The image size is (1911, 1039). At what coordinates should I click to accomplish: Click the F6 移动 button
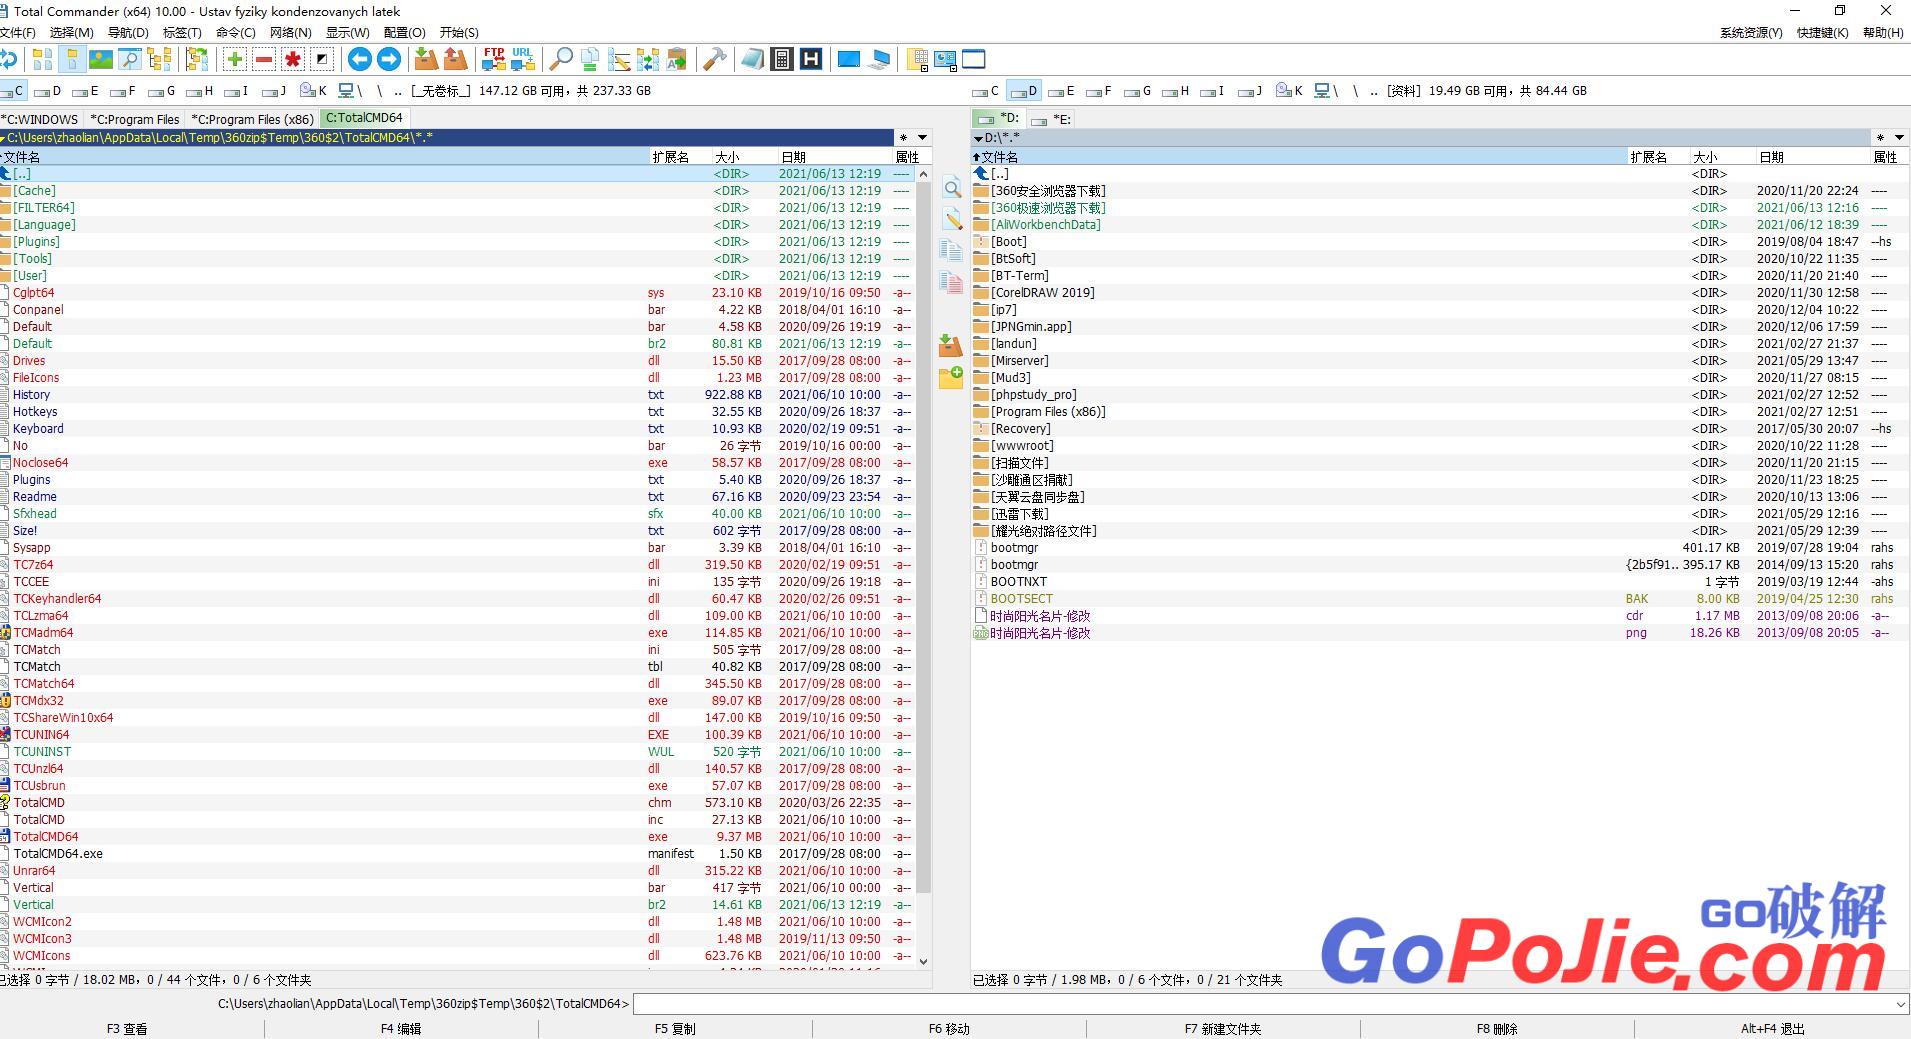pos(949,1028)
